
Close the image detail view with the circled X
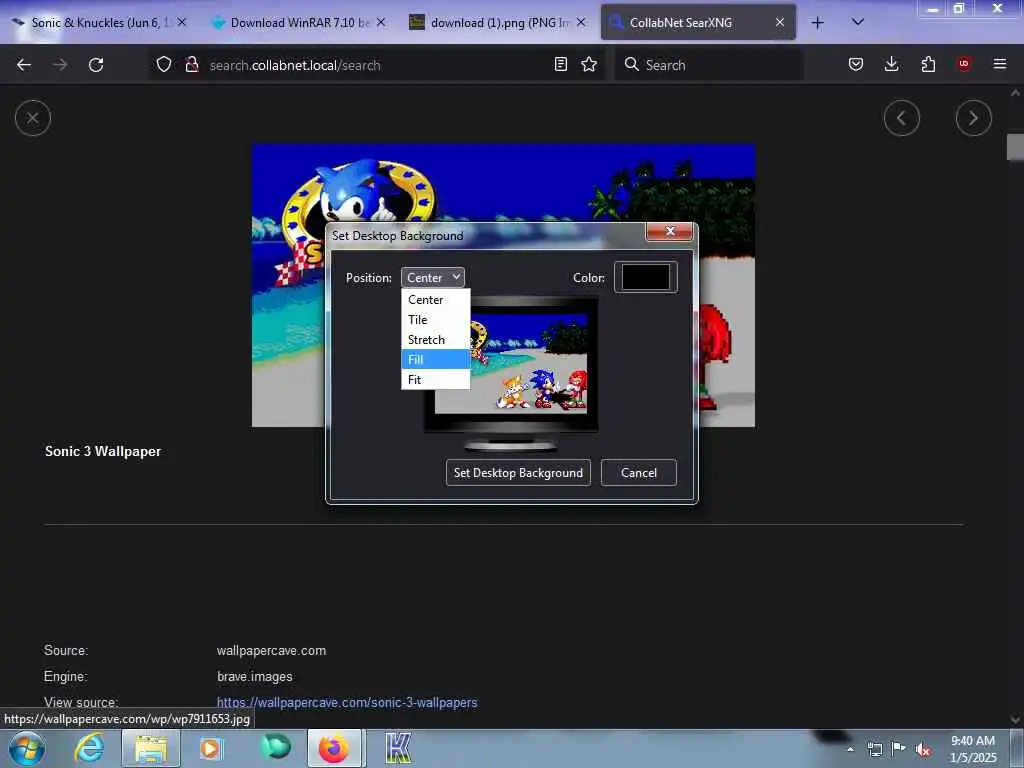coord(33,118)
